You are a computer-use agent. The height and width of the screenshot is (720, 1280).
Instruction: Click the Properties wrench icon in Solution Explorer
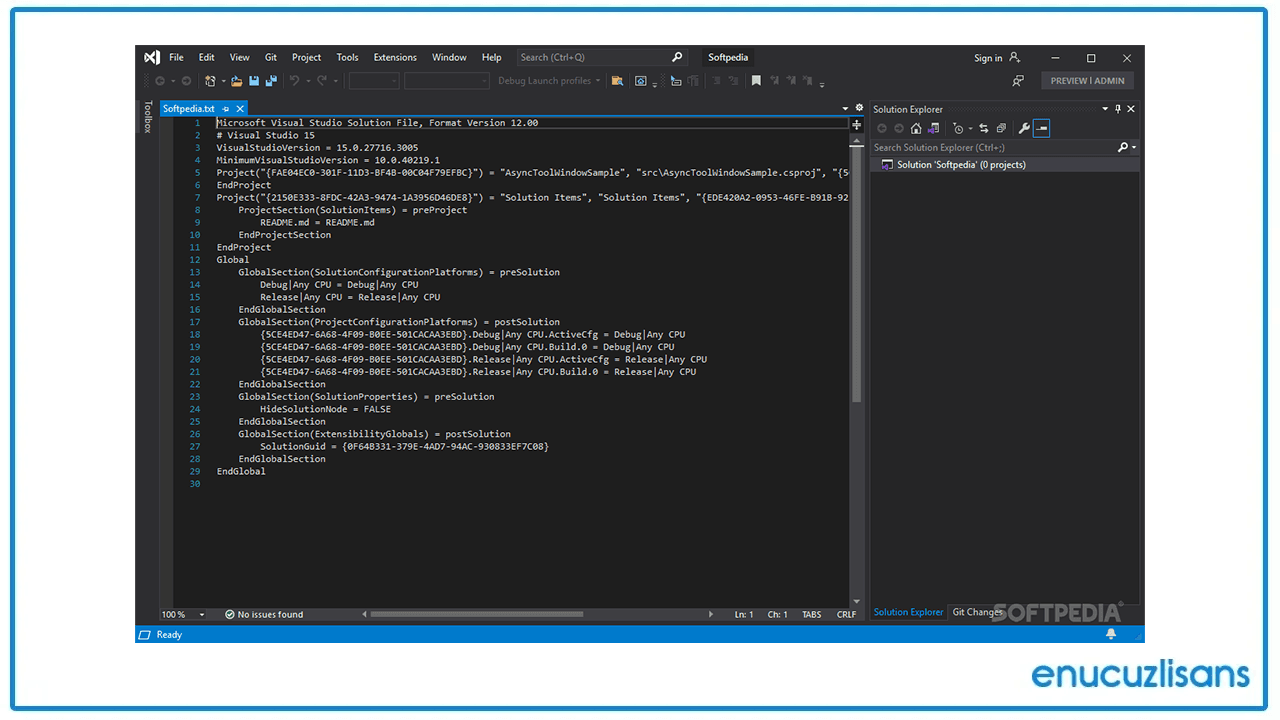click(x=1024, y=127)
